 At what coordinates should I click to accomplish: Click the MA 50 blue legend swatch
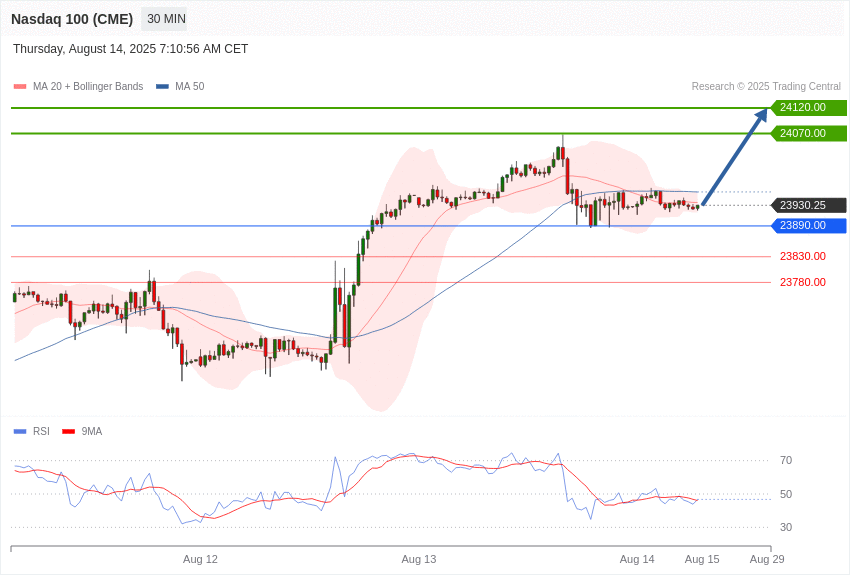point(162,87)
